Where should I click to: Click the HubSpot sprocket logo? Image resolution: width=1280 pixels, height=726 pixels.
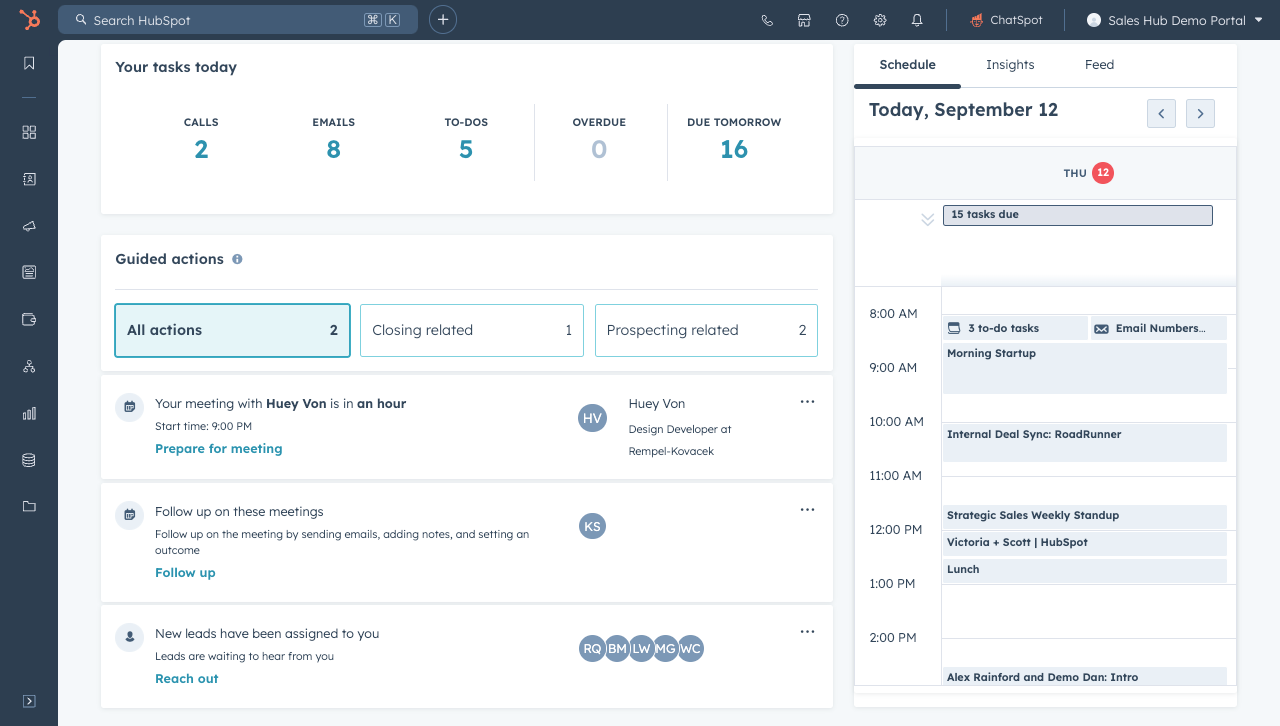coord(29,19)
